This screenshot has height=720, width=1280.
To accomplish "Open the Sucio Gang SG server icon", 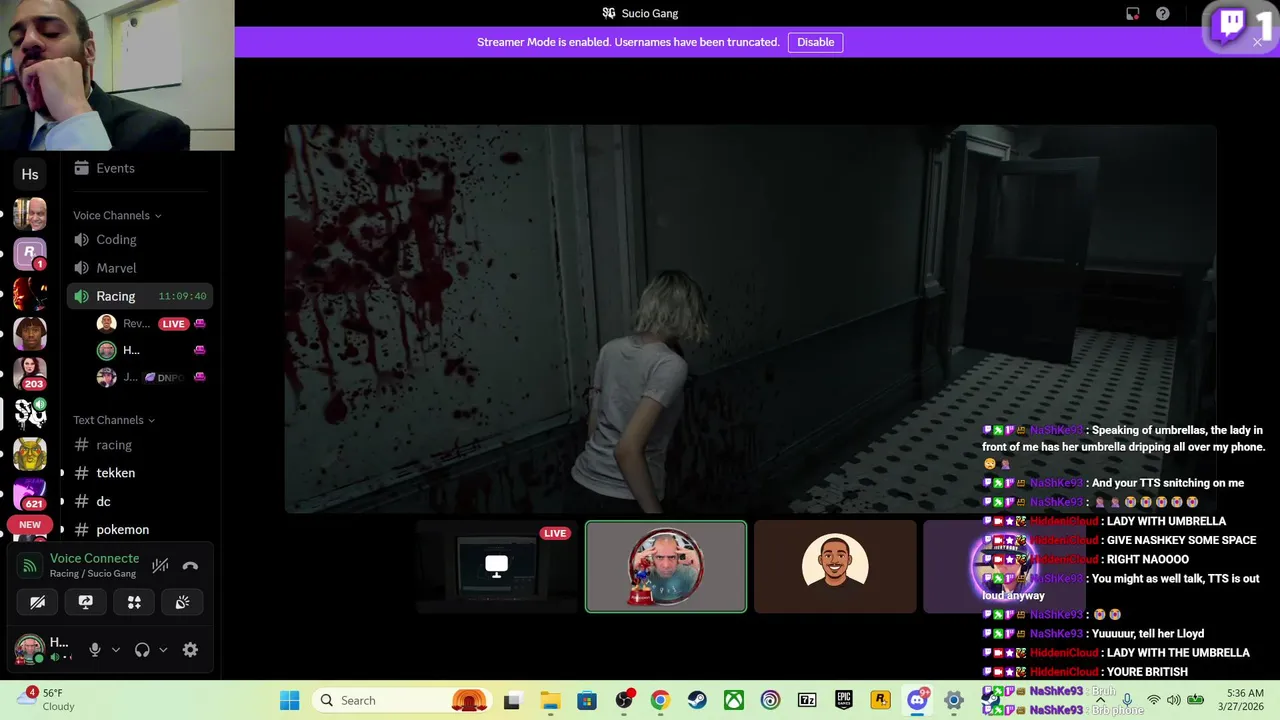I will pos(30,412).
